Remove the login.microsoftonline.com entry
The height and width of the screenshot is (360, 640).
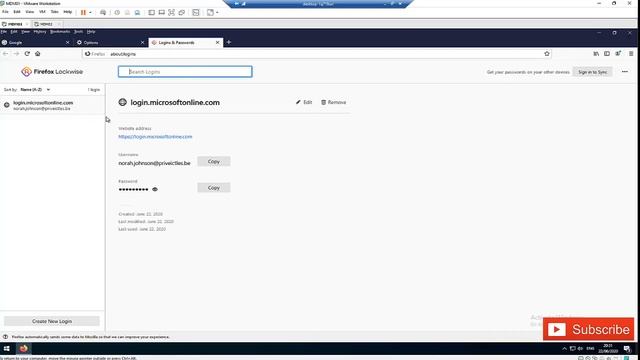pyautogui.click(x=333, y=102)
